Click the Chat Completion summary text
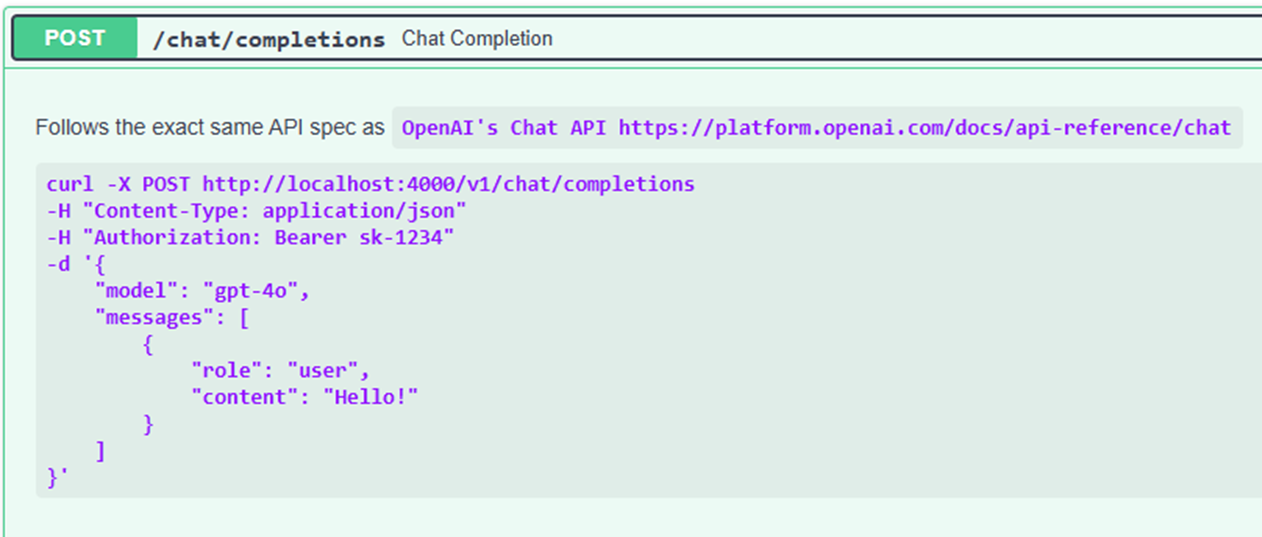 tap(477, 39)
